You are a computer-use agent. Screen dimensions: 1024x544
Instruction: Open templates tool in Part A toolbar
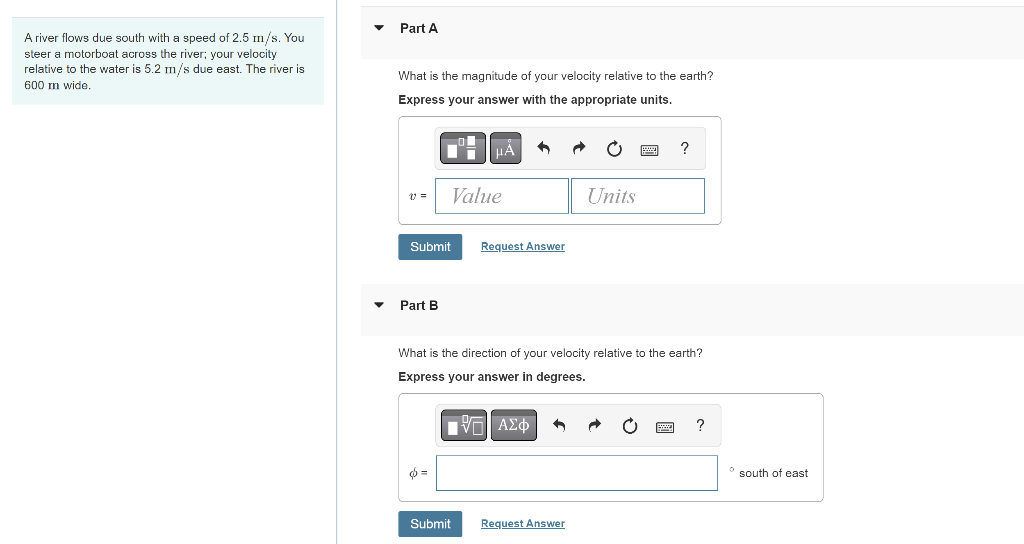[x=463, y=148]
